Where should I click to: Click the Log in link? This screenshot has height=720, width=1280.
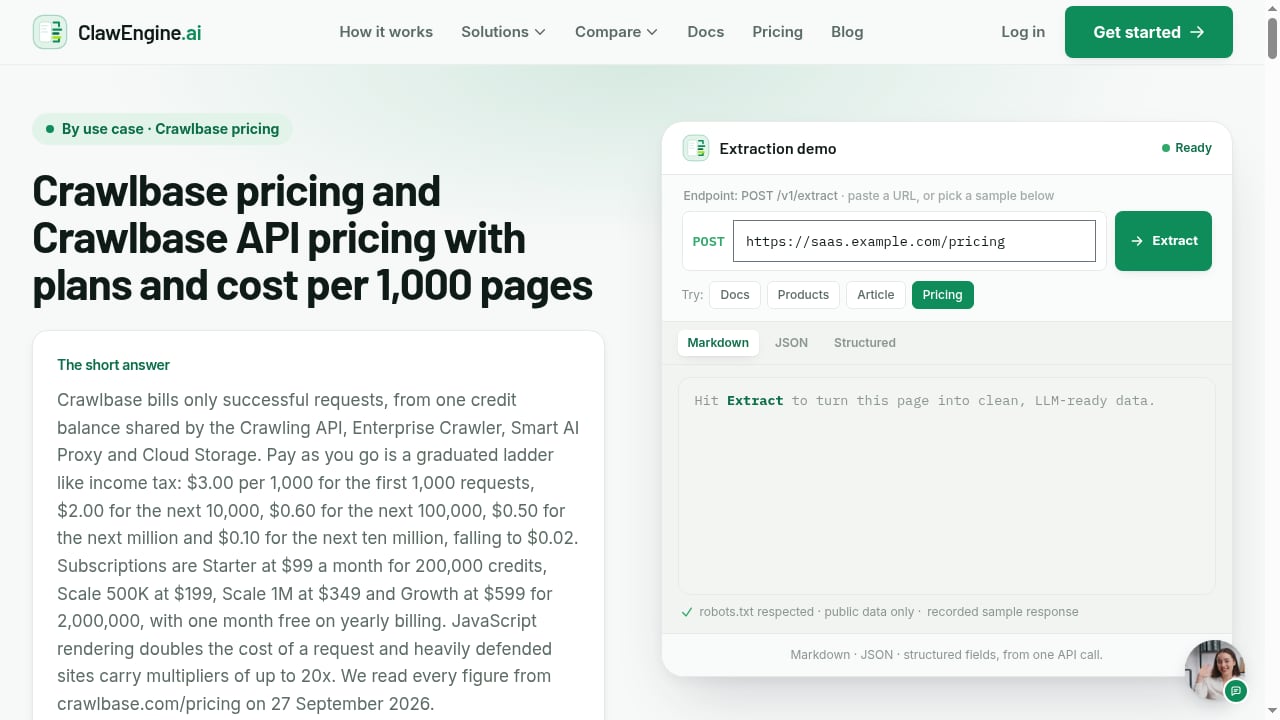1023,32
